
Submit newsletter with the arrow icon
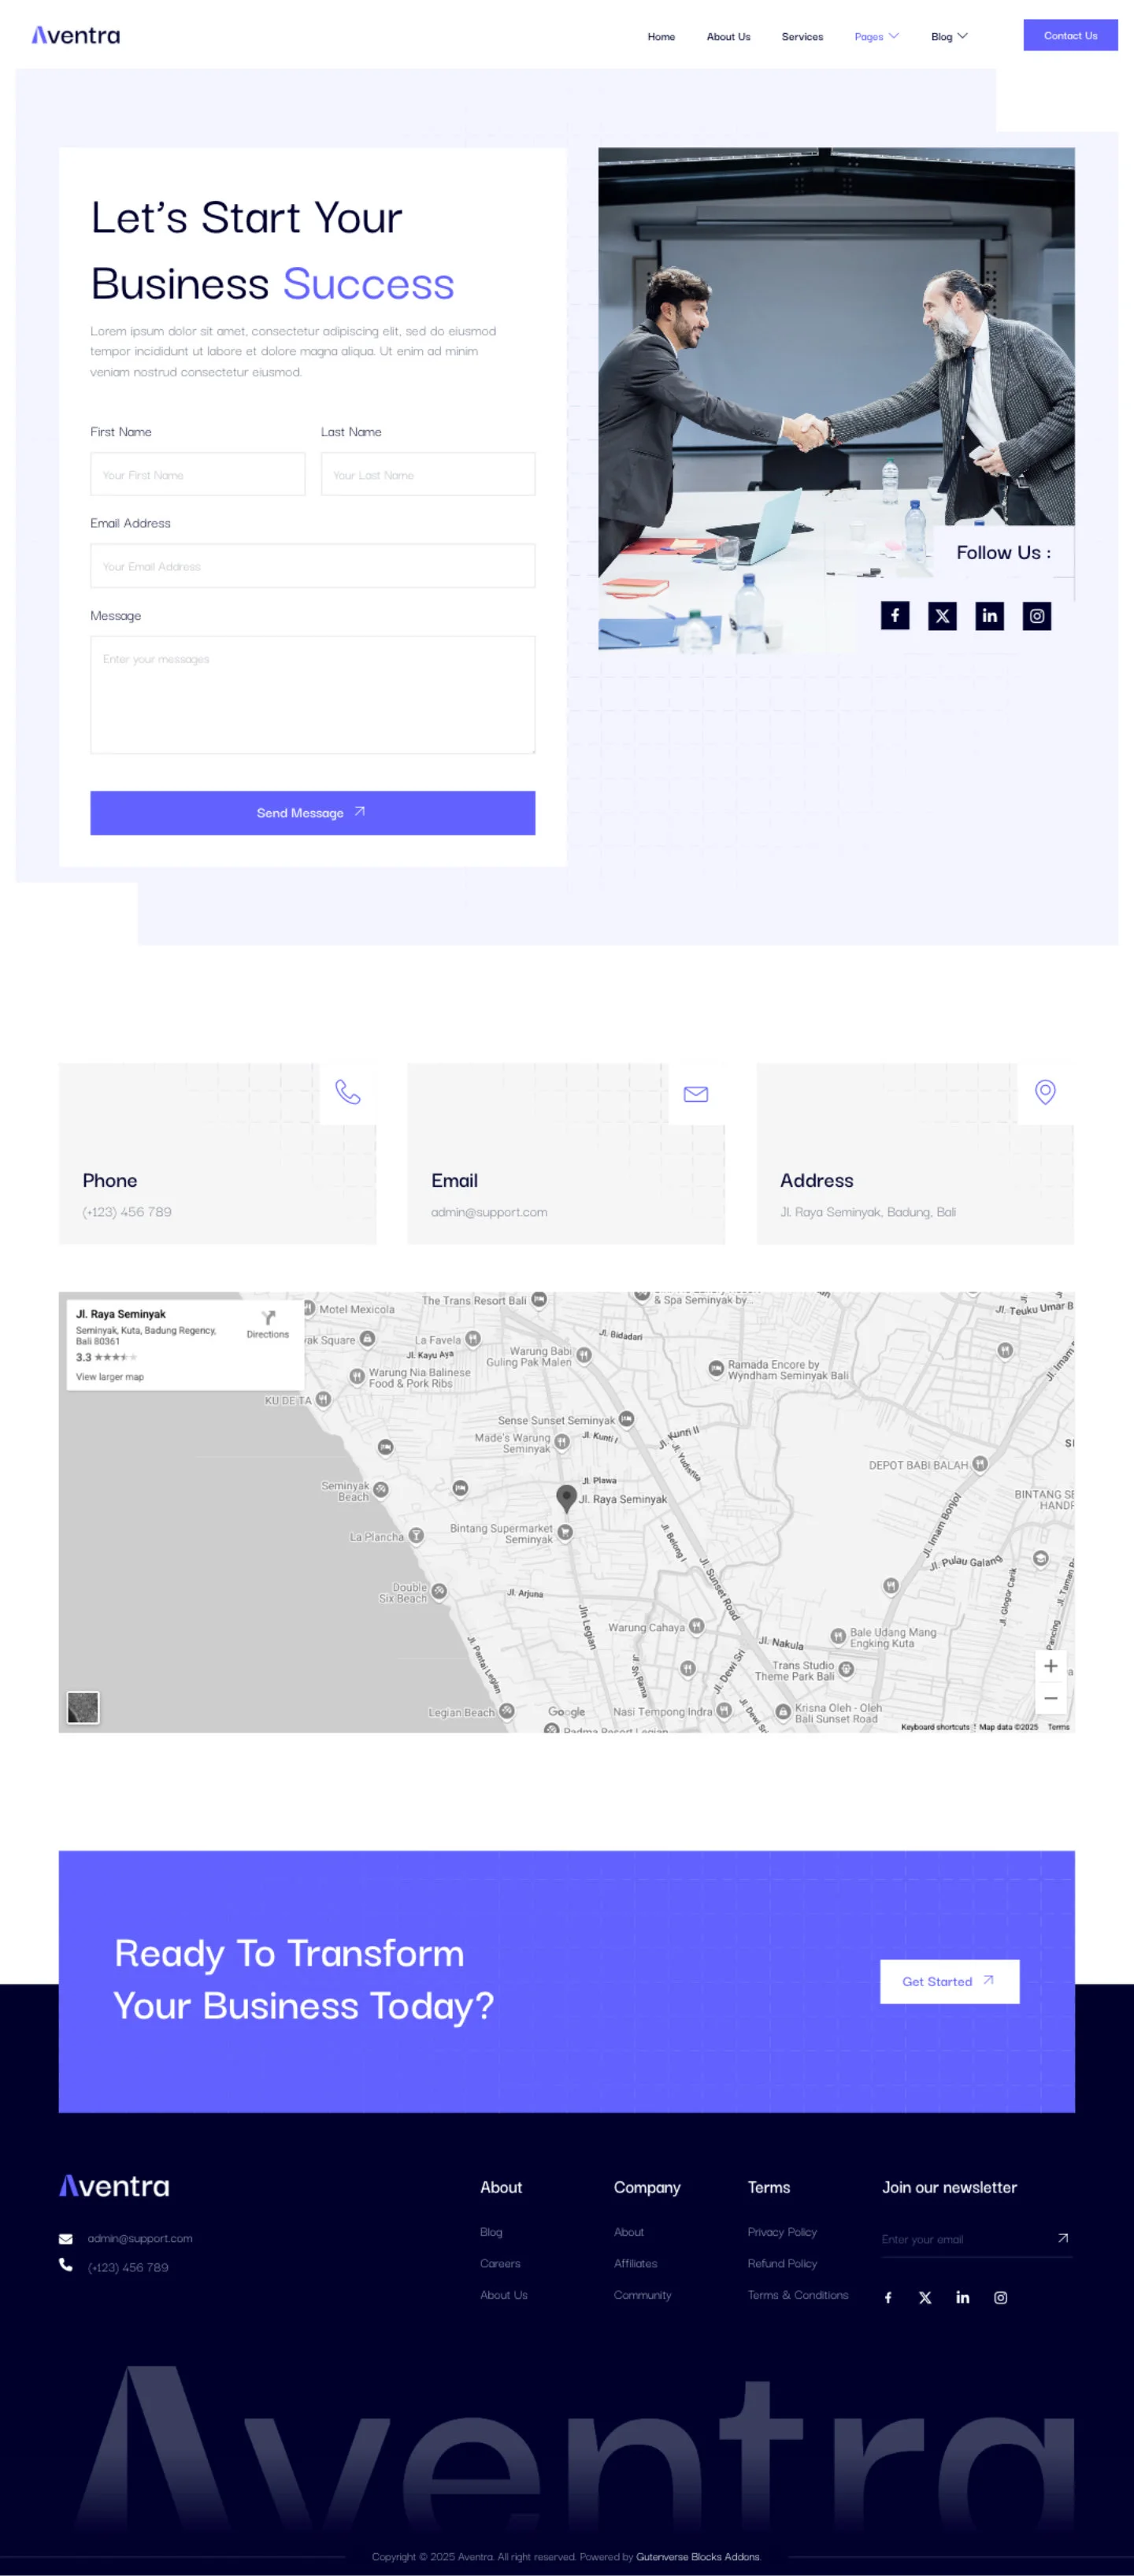click(x=1062, y=2238)
